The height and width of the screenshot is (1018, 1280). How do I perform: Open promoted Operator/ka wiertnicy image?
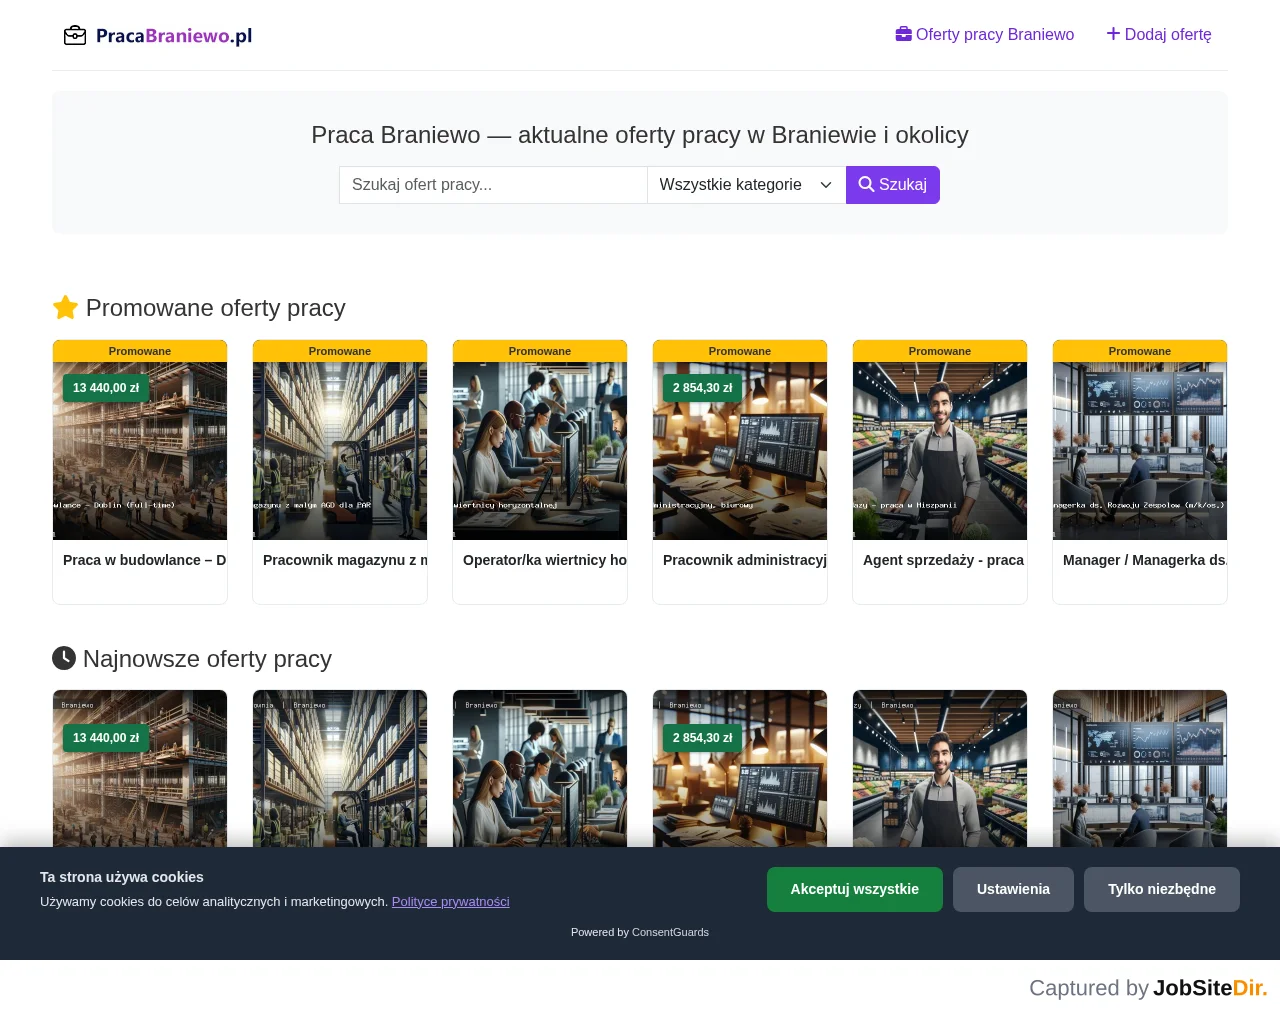tap(540, 451)
